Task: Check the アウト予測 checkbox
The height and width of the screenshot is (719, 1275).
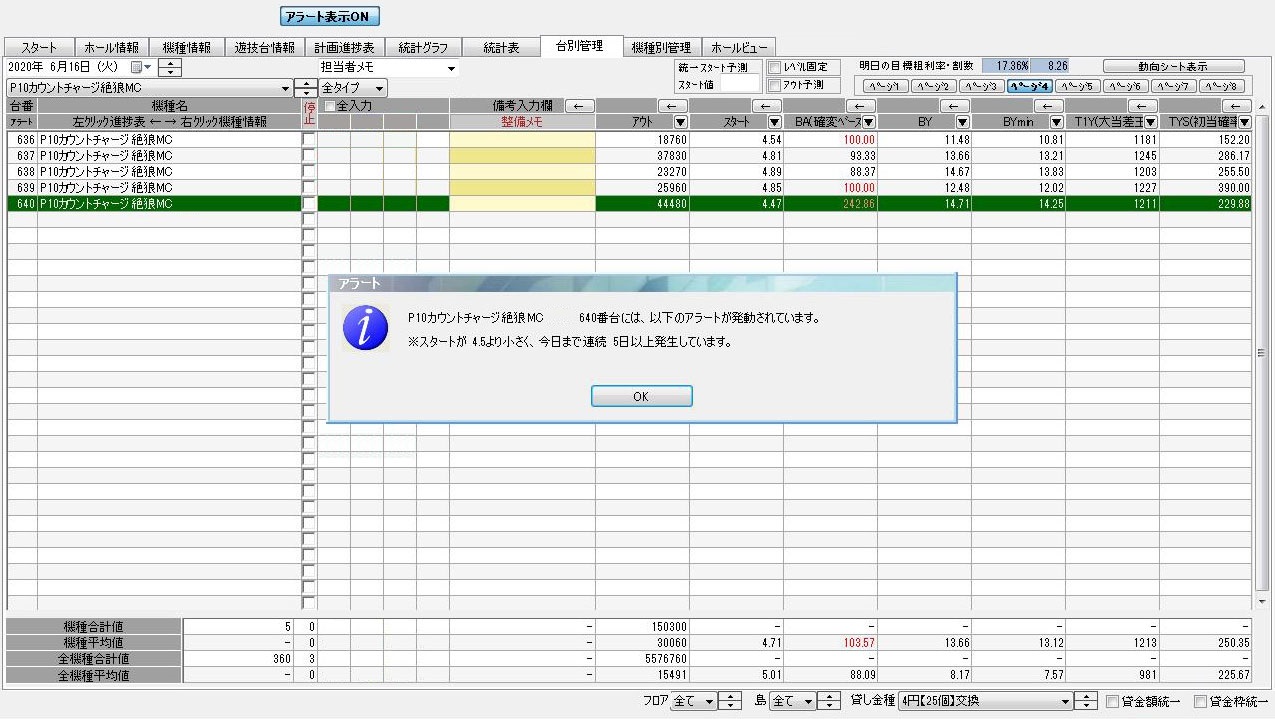Action: tap(774, 85)
